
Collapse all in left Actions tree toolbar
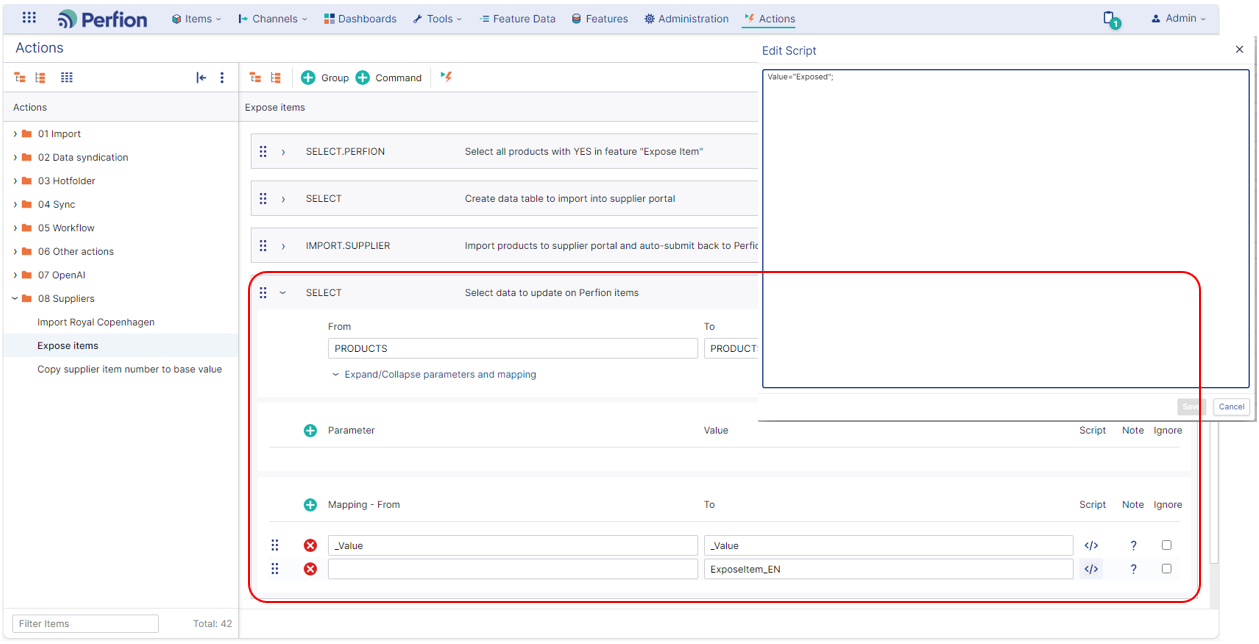pos(20,77)
